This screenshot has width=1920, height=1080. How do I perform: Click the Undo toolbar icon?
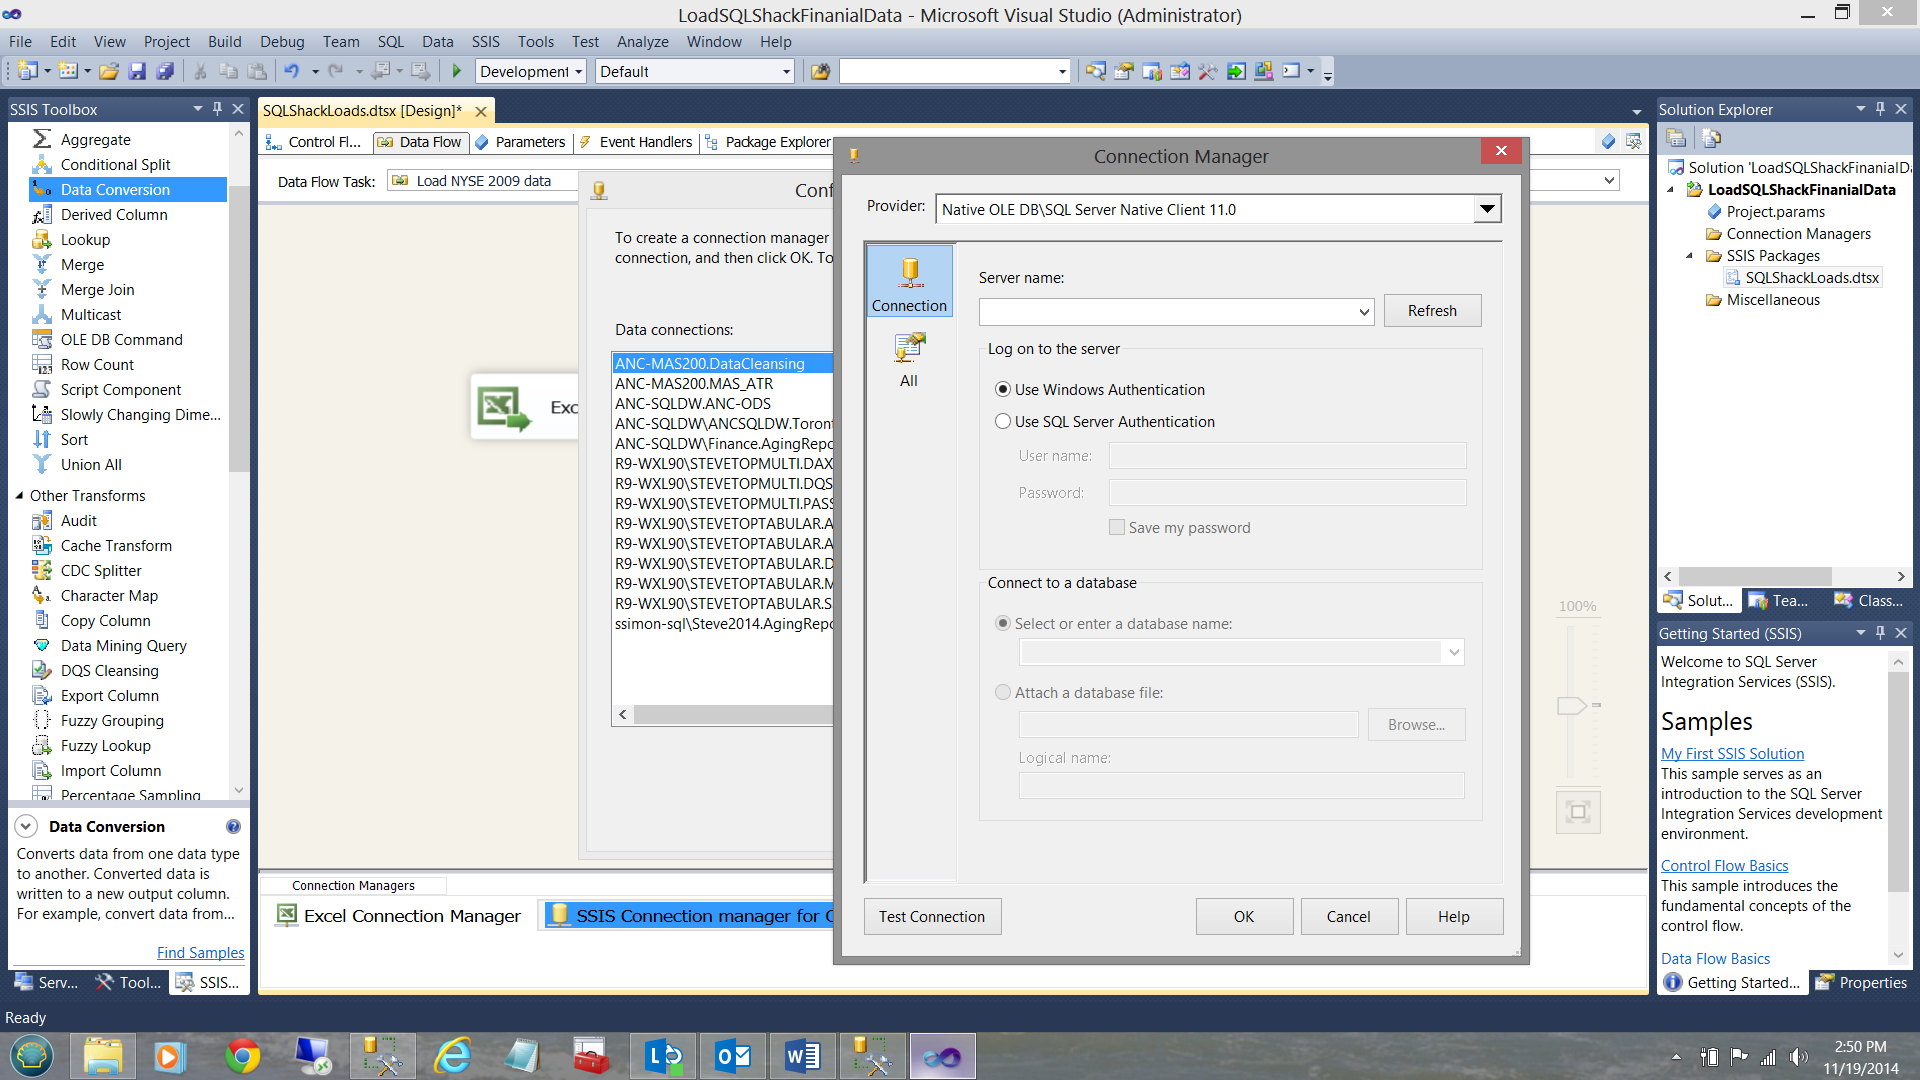point(291,71)
